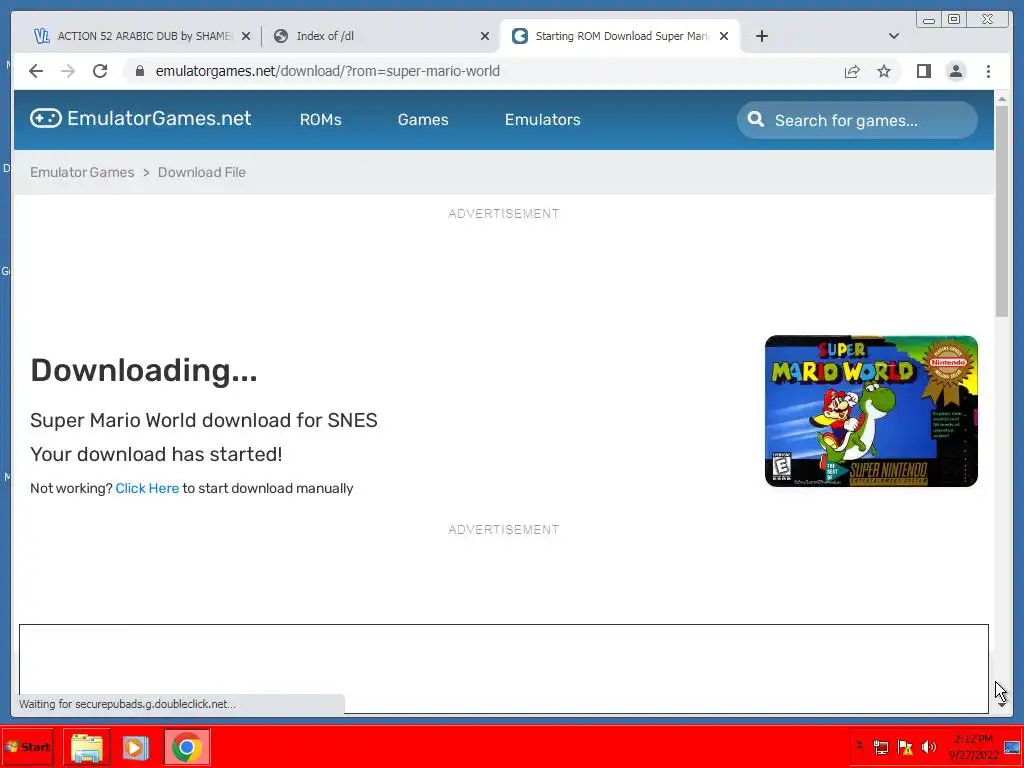Expand the tab search dropdown arrow
1024x768 pixels.
pos(894,36)
